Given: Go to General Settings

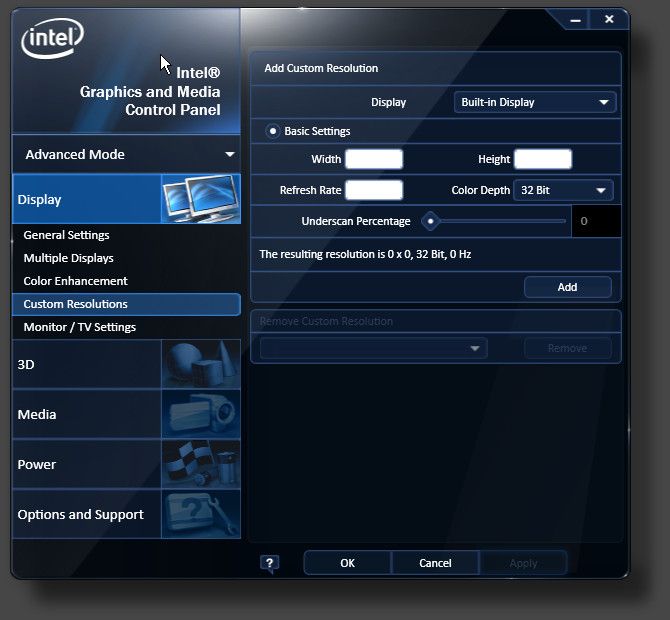Looking at the screenshot, I should click(x=66, y=235).
